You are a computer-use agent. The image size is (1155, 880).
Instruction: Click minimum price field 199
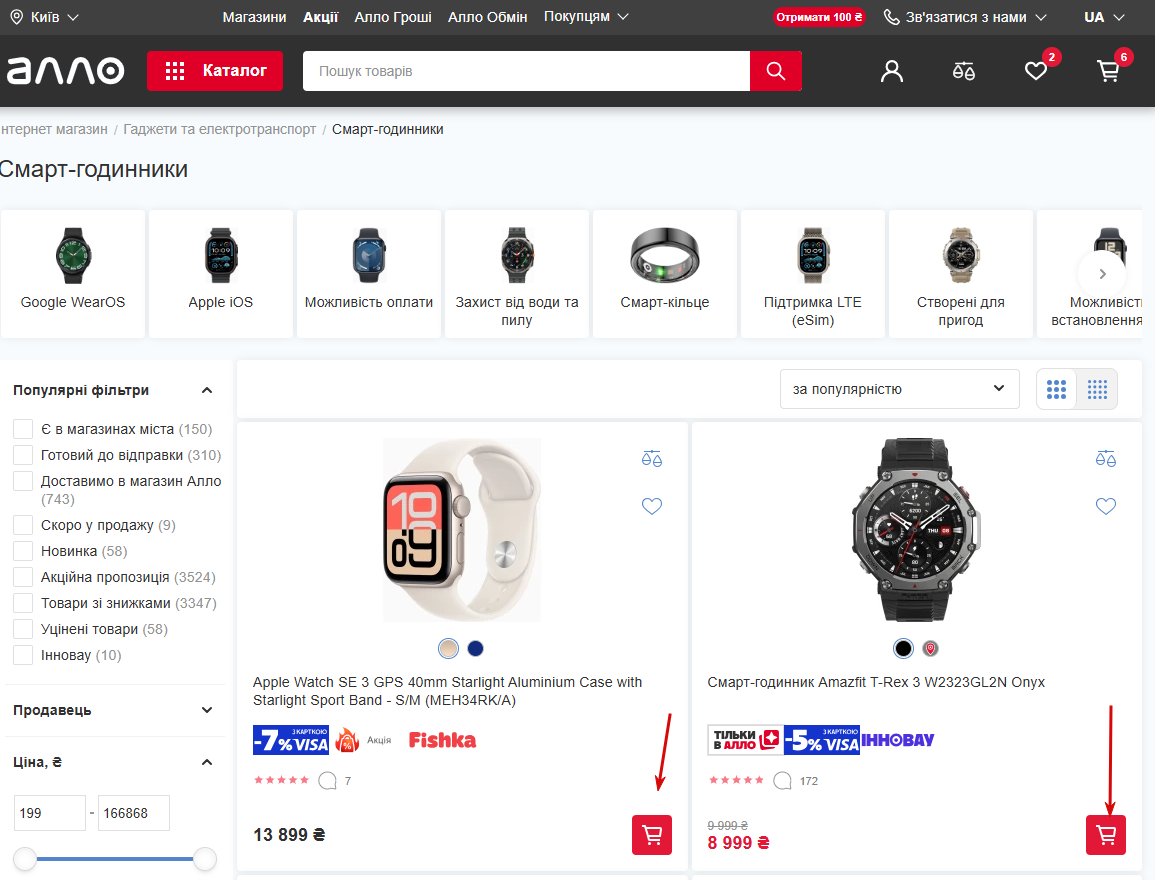point(49,813)
